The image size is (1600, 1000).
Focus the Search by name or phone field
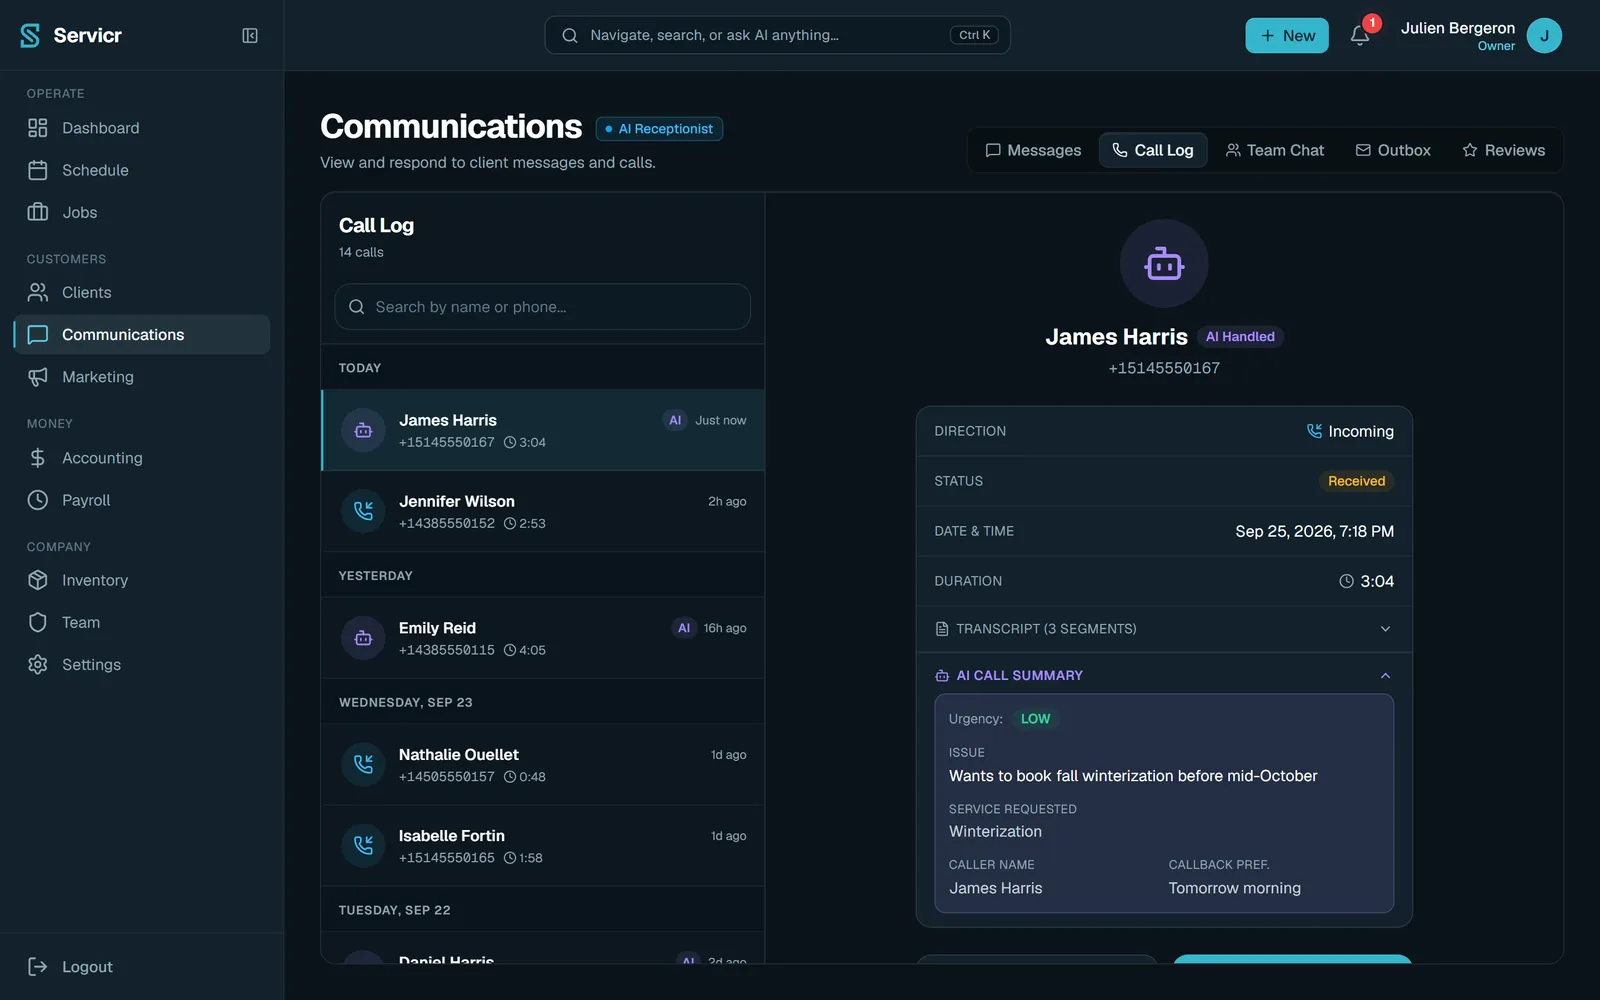(542, 307)
